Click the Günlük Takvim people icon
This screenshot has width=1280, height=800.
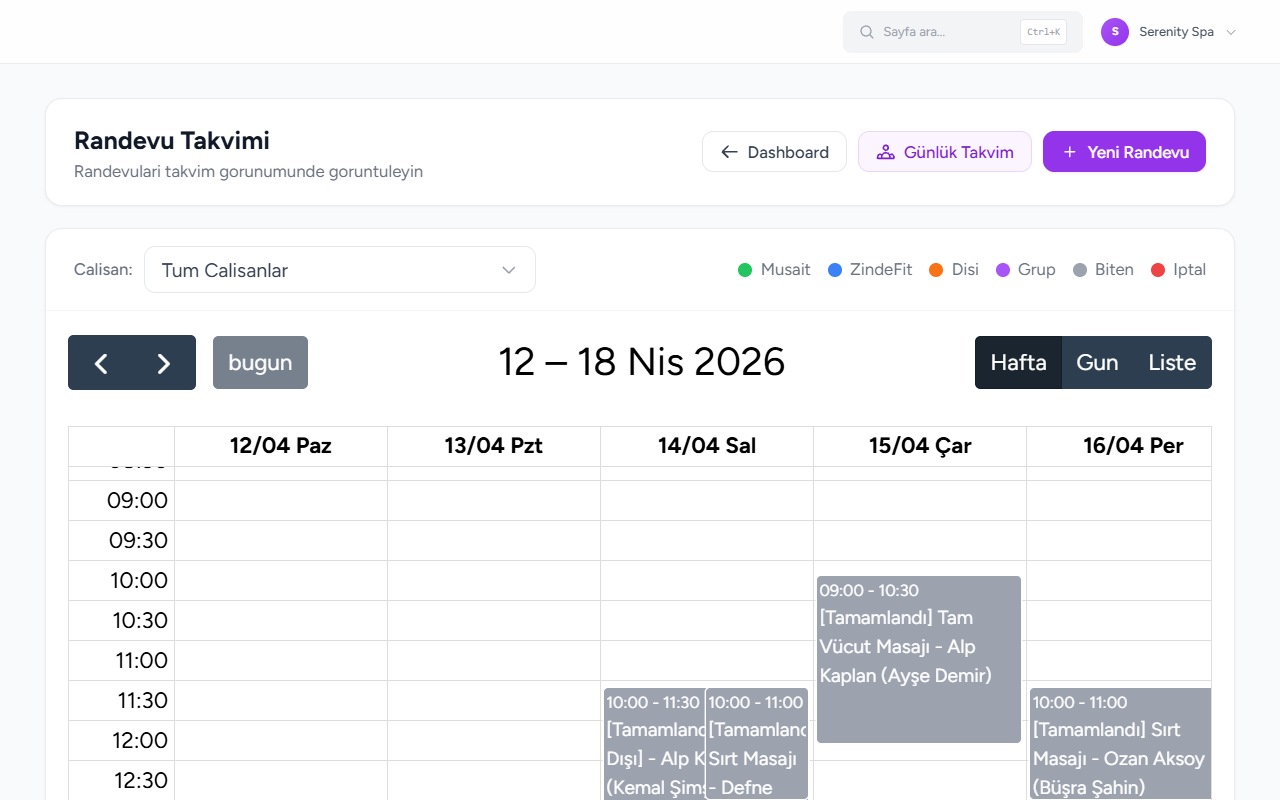tap(885, 152)
